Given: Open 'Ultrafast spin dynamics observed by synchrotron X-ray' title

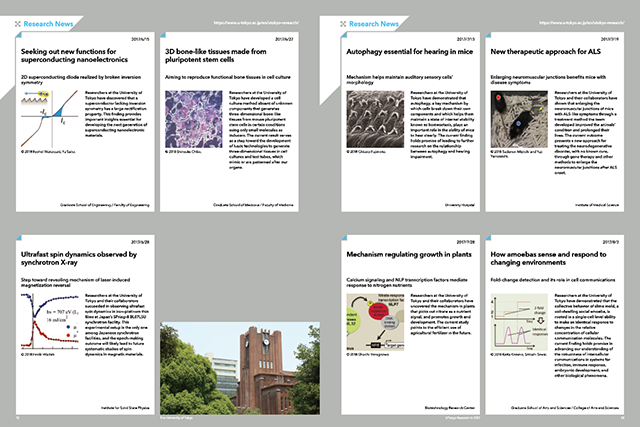Looking at the screenshot, I should 79,258.
